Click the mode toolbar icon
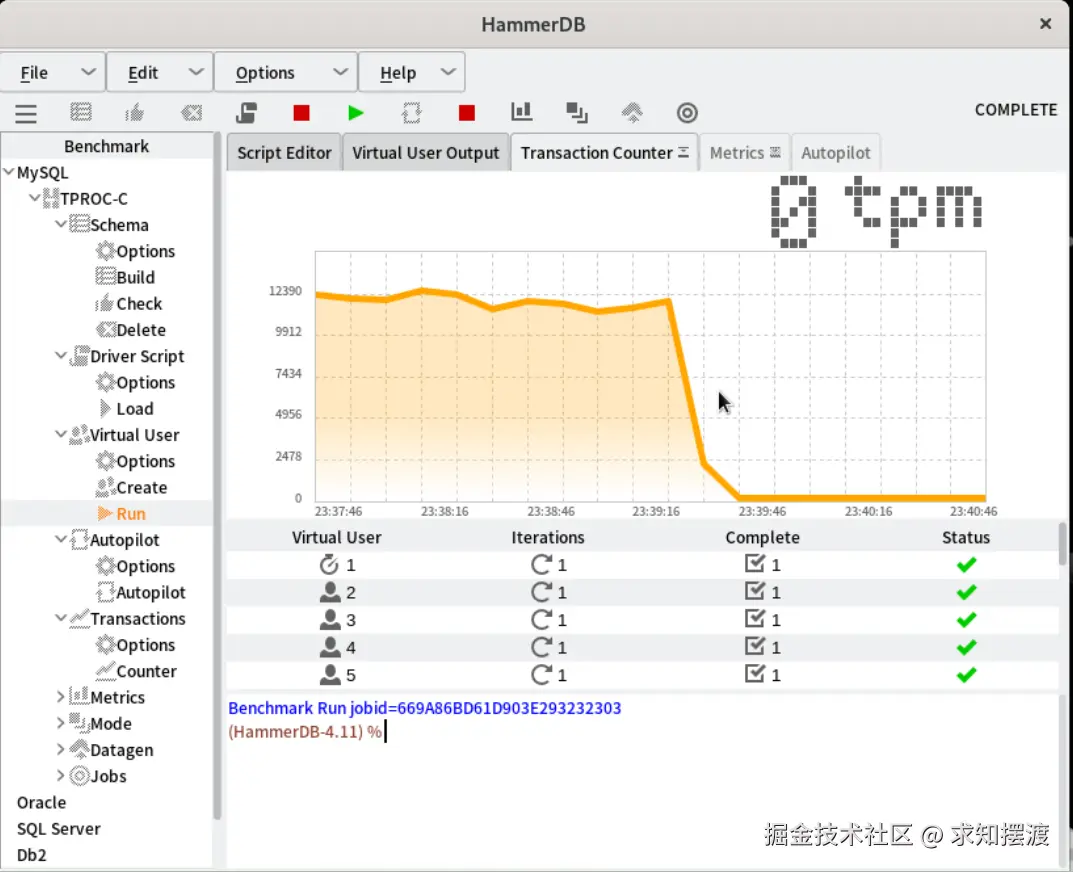This screenshot has width=1073, height=872. tap(577, 112)
